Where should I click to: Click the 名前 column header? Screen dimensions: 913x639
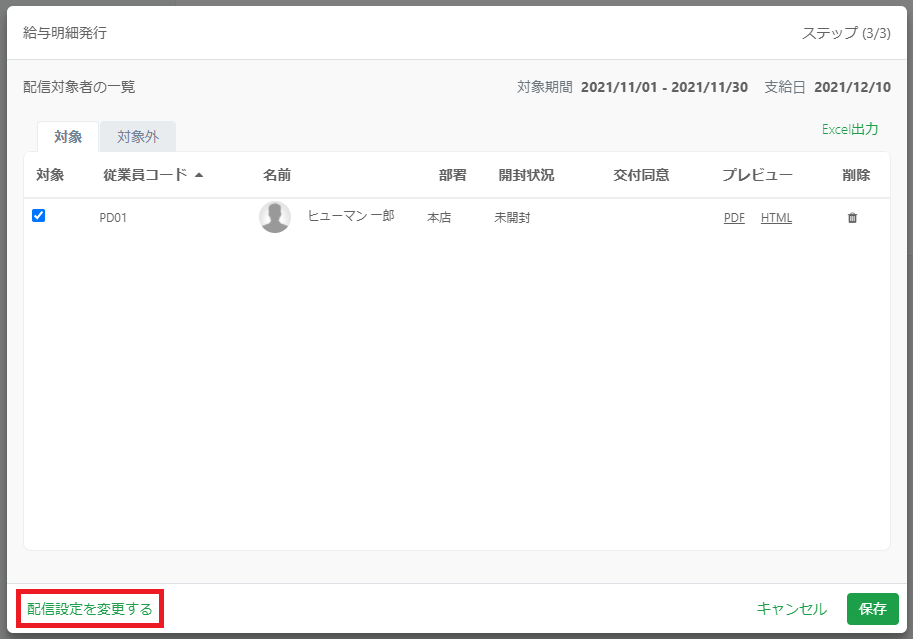click(x=277, y=175)
